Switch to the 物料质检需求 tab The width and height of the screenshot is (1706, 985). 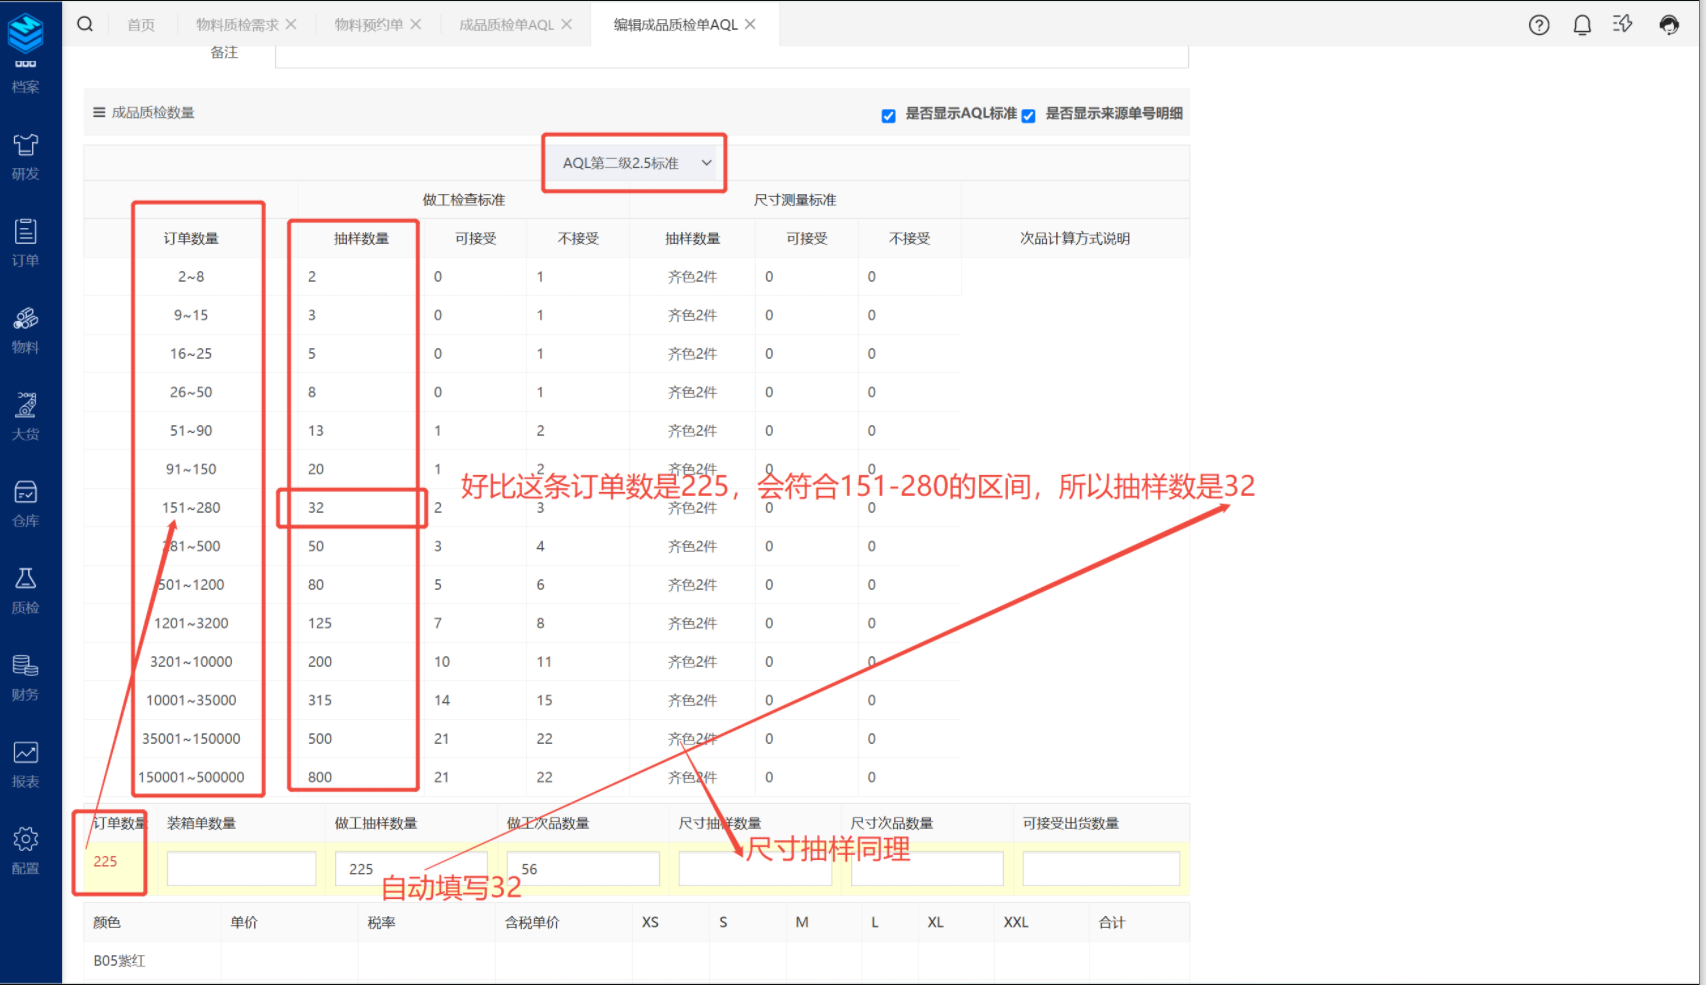pos(237,25)
